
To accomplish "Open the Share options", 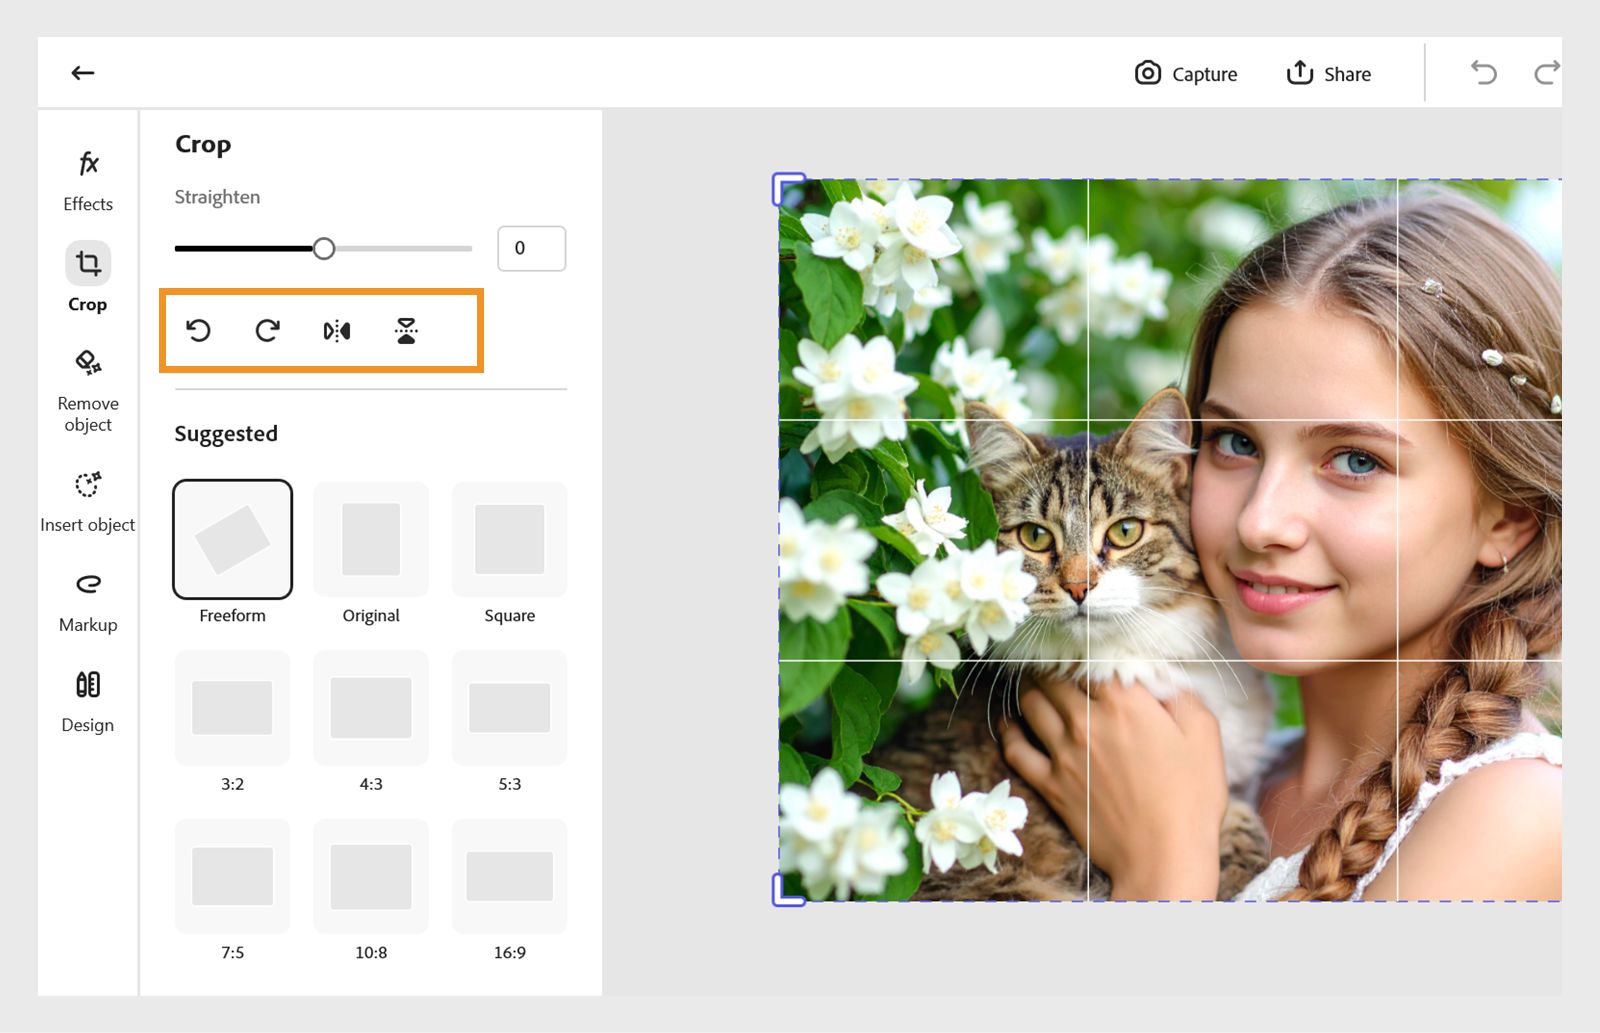I will (x=1328, y=73).
